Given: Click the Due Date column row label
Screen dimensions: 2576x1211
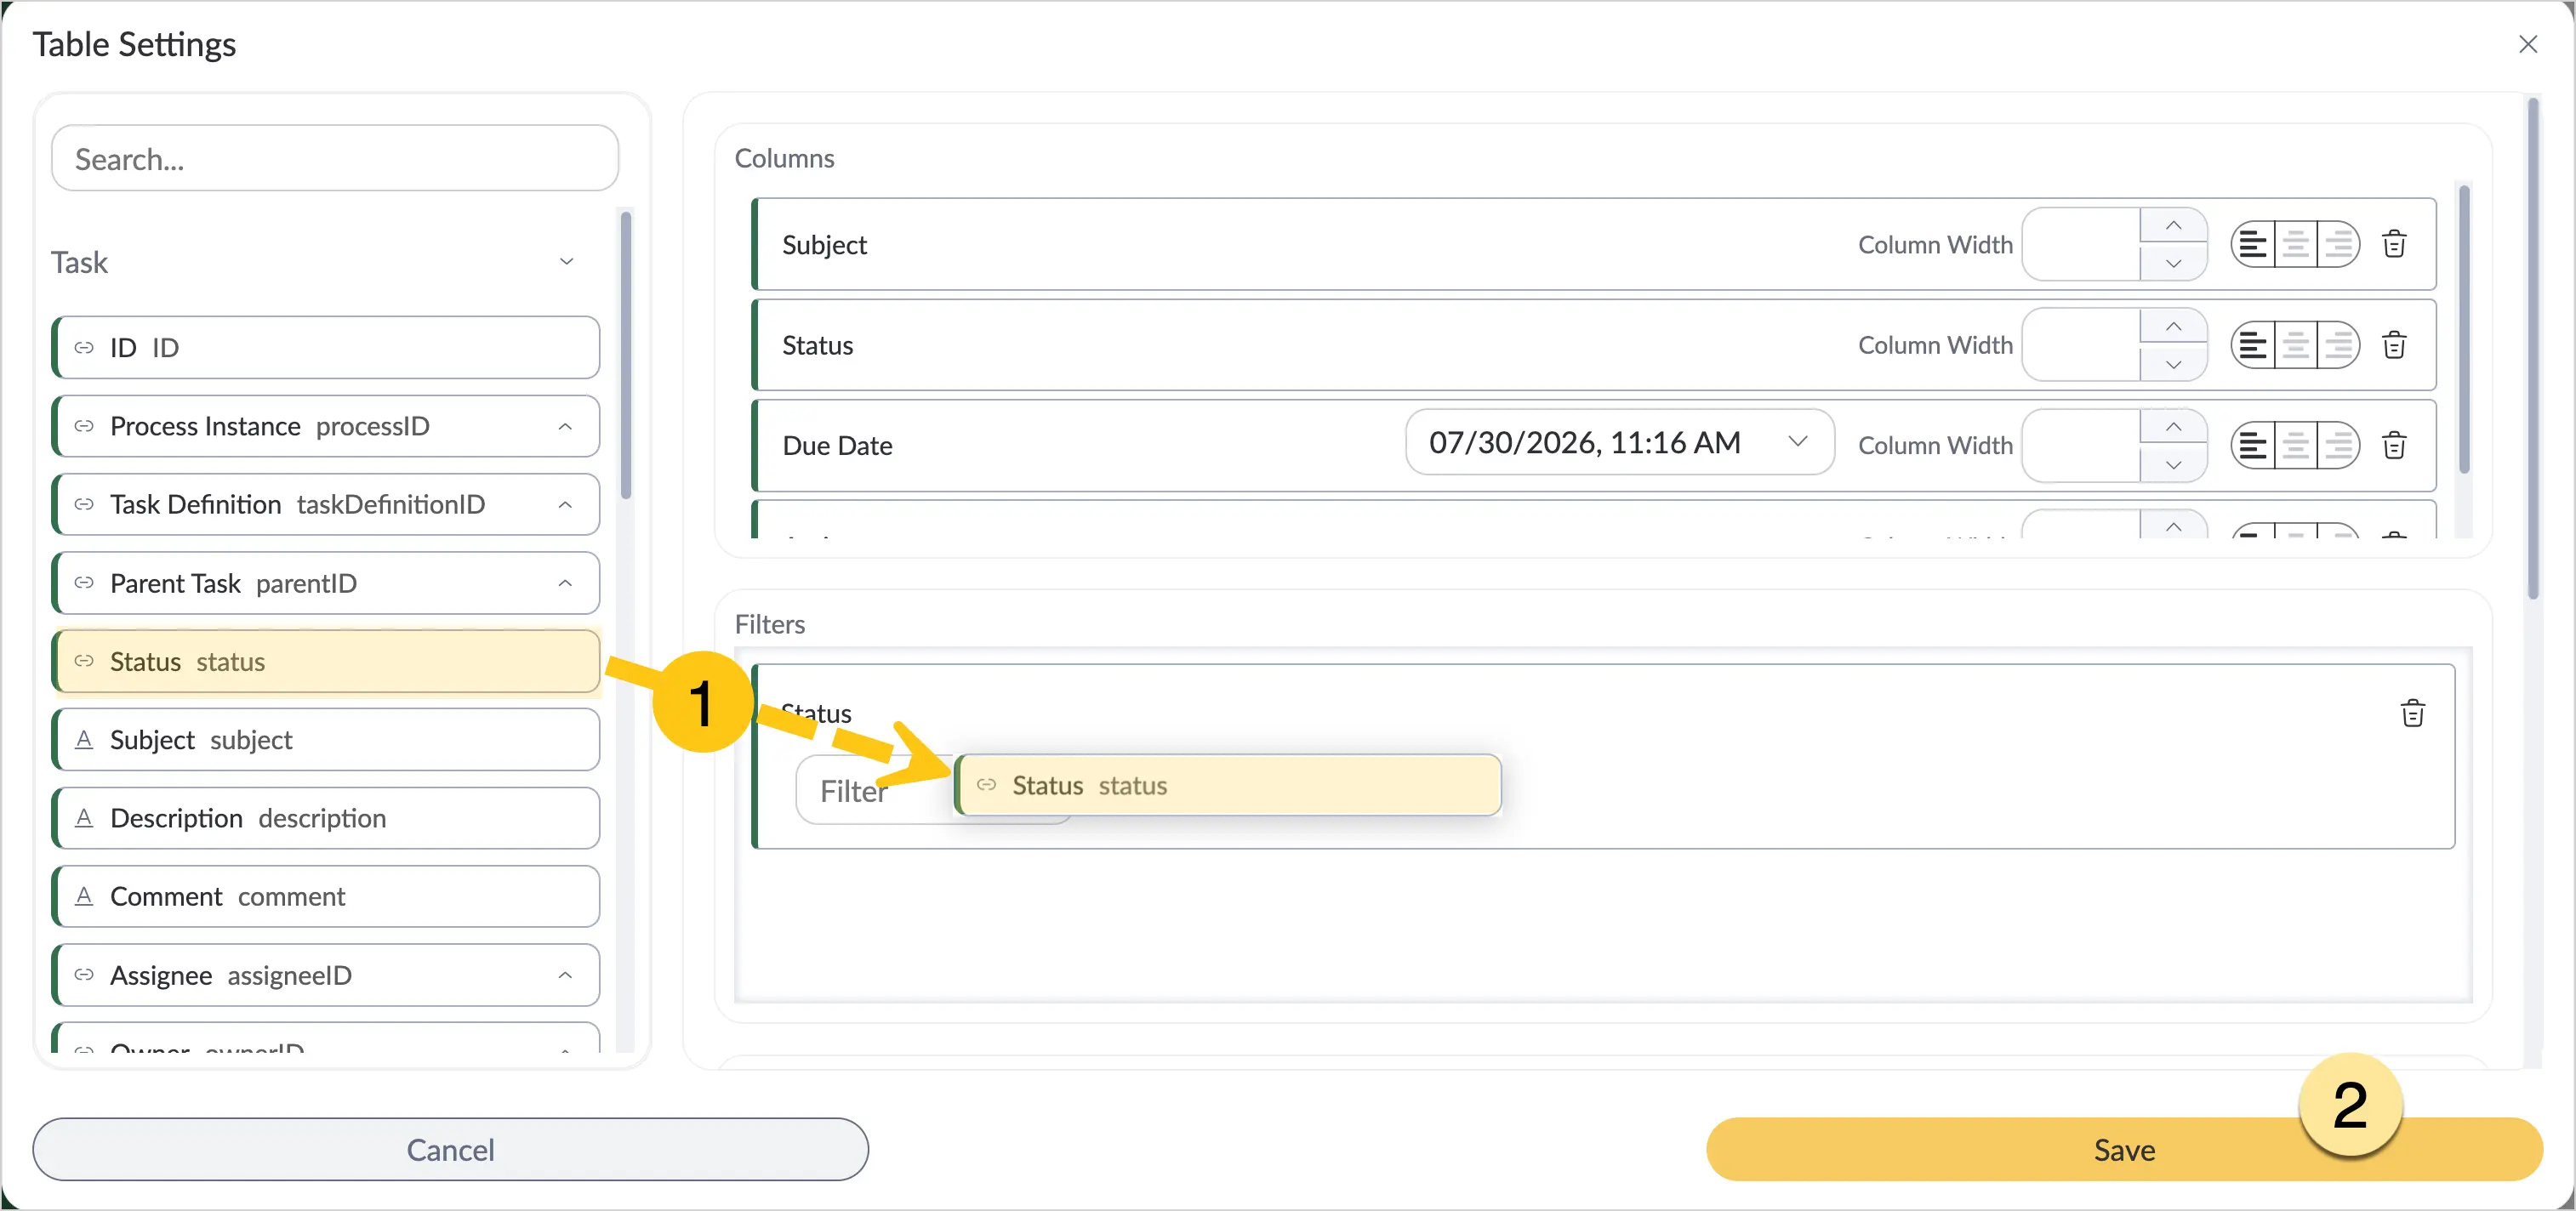Looking at the screenshot, I should coord(837,445).
